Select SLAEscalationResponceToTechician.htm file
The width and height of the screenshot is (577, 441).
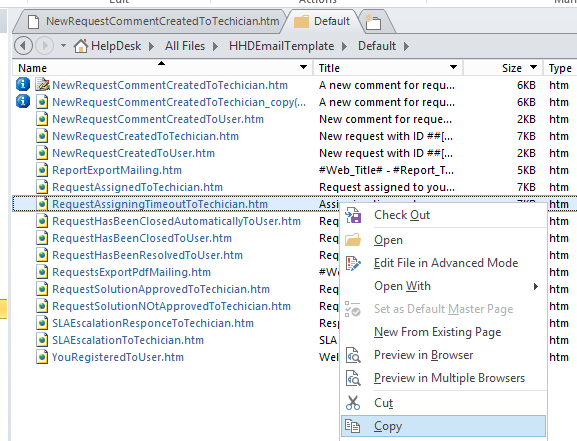[x=153, y=323]
